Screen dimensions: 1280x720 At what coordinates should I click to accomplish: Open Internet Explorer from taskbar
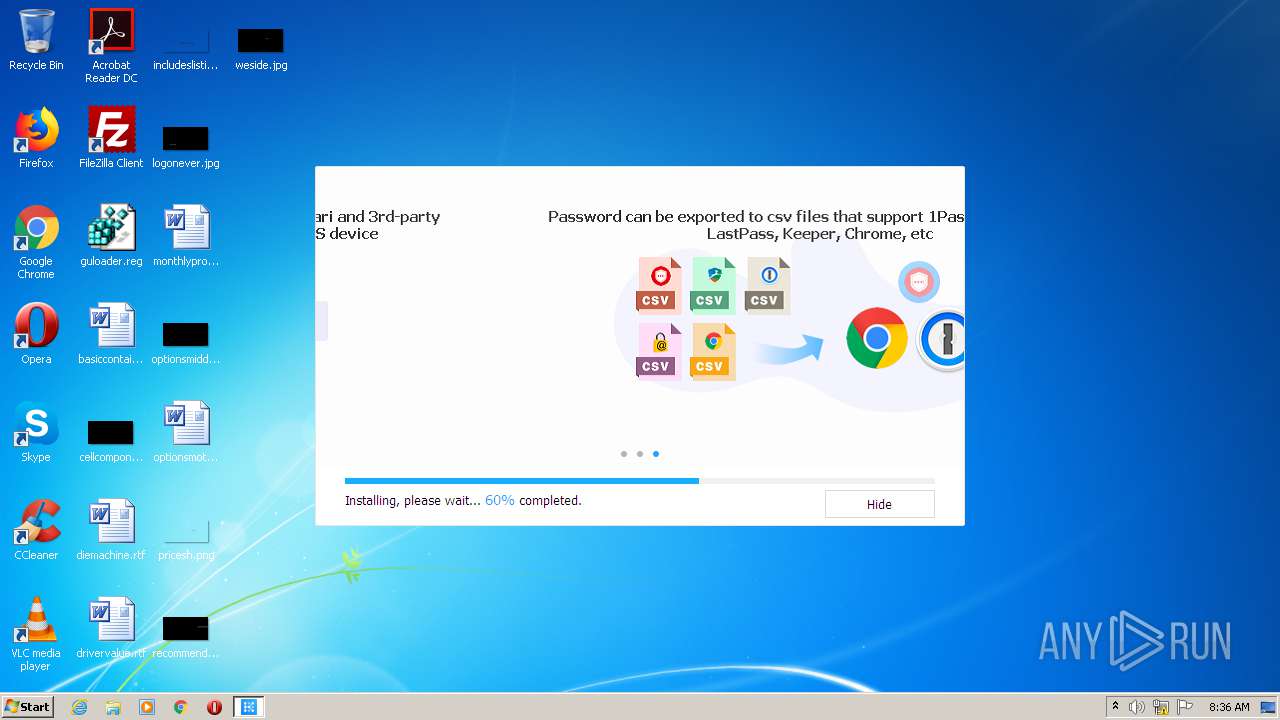pyautogui.click(x=80, y=707)
